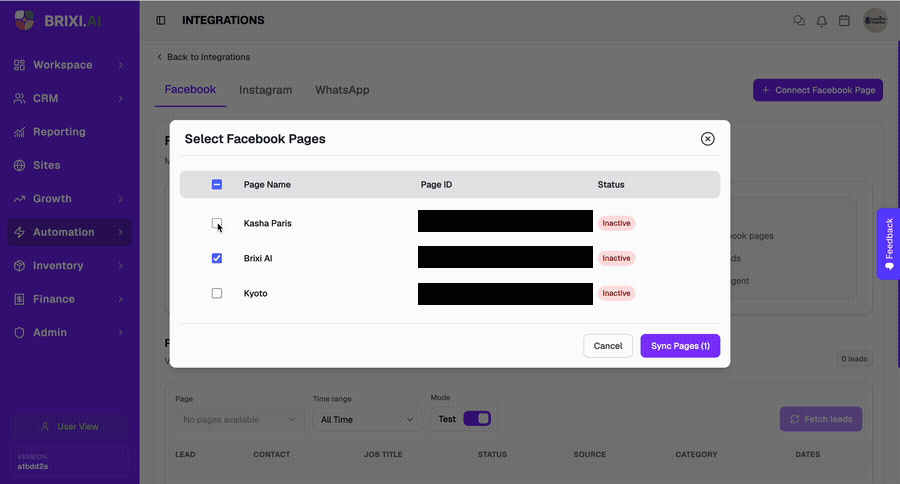Click the User View person icon
900x484 pixels.
45,427
